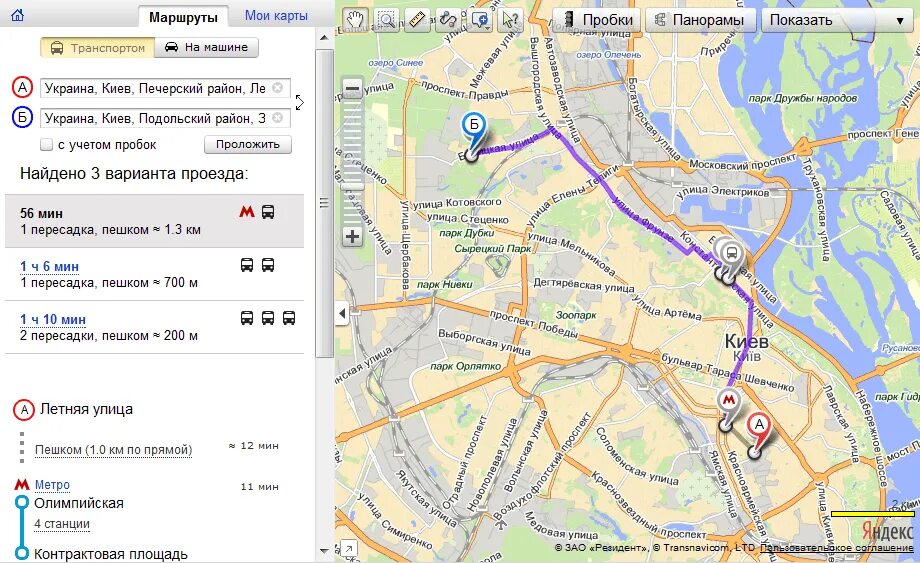920x563 pixels.
Task: Click the red metro M in route steps
Action: [22, 484]
